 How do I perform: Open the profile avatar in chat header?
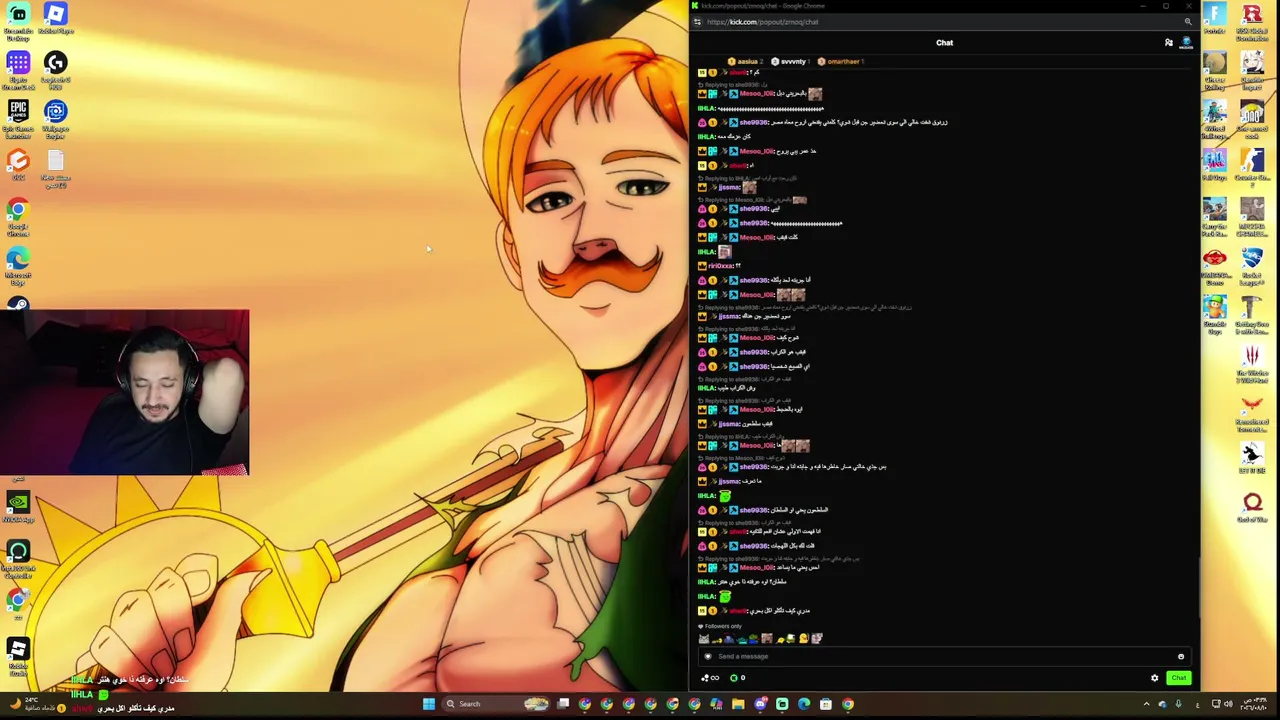click(1186, 43)
